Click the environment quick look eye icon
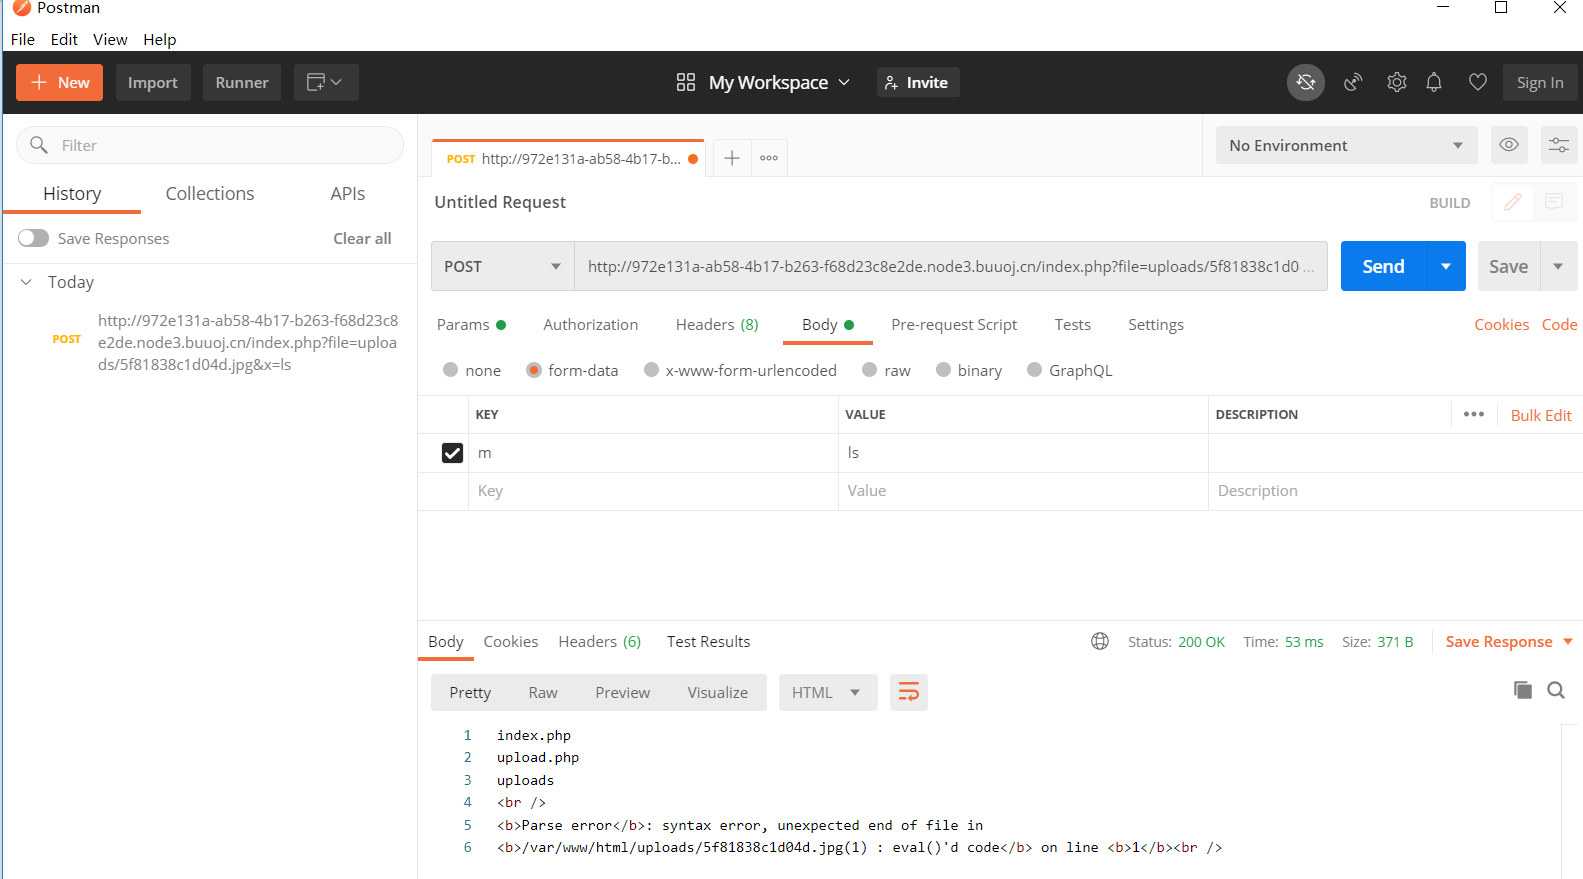 (1509, 145)
